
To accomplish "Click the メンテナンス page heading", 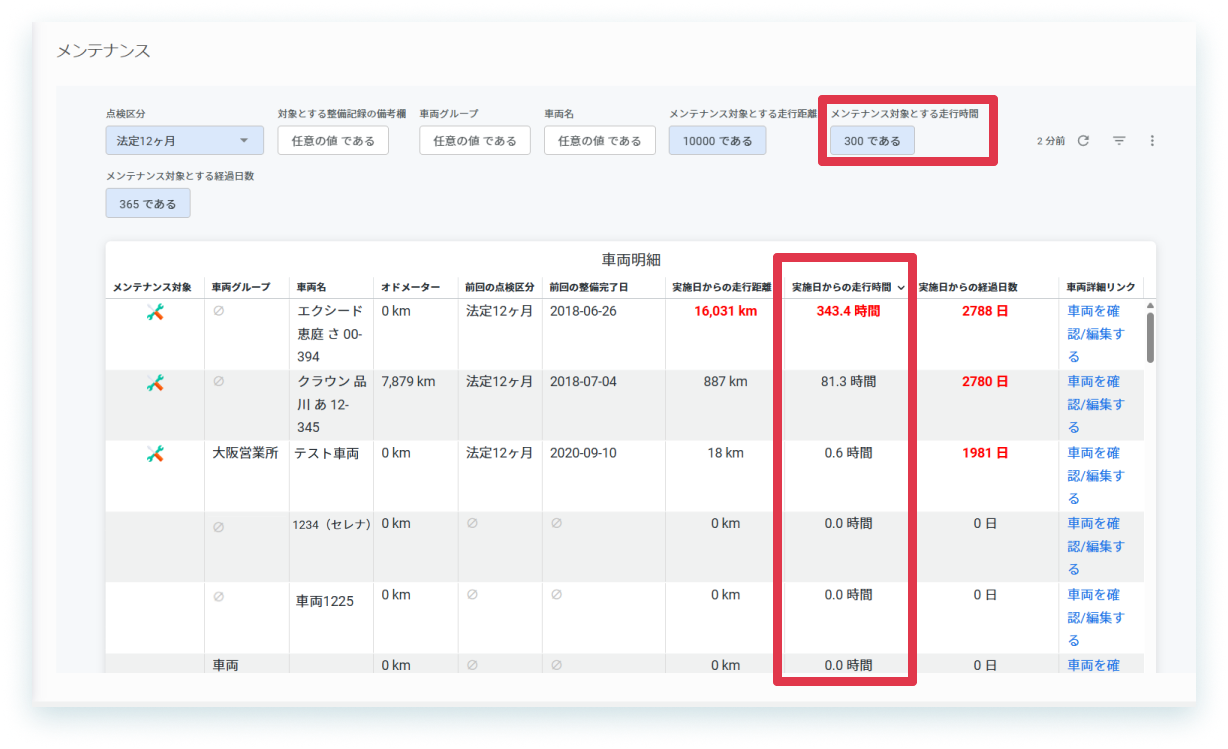I will click(x=103, y=50).
